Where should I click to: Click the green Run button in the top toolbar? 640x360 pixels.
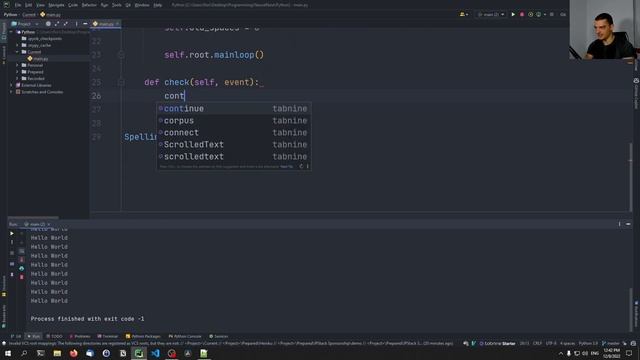coord(513,14)
